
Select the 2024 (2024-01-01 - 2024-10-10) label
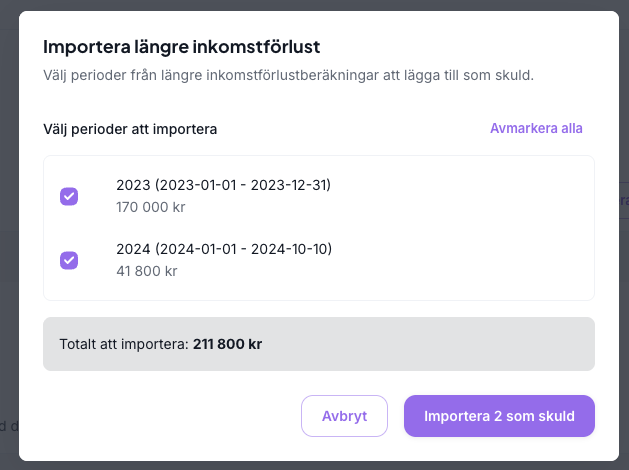[224, 249]
